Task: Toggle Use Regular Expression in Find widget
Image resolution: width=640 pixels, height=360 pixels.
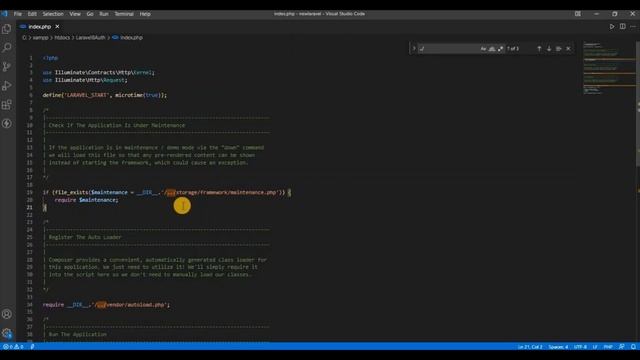Action: click(501, 49)
